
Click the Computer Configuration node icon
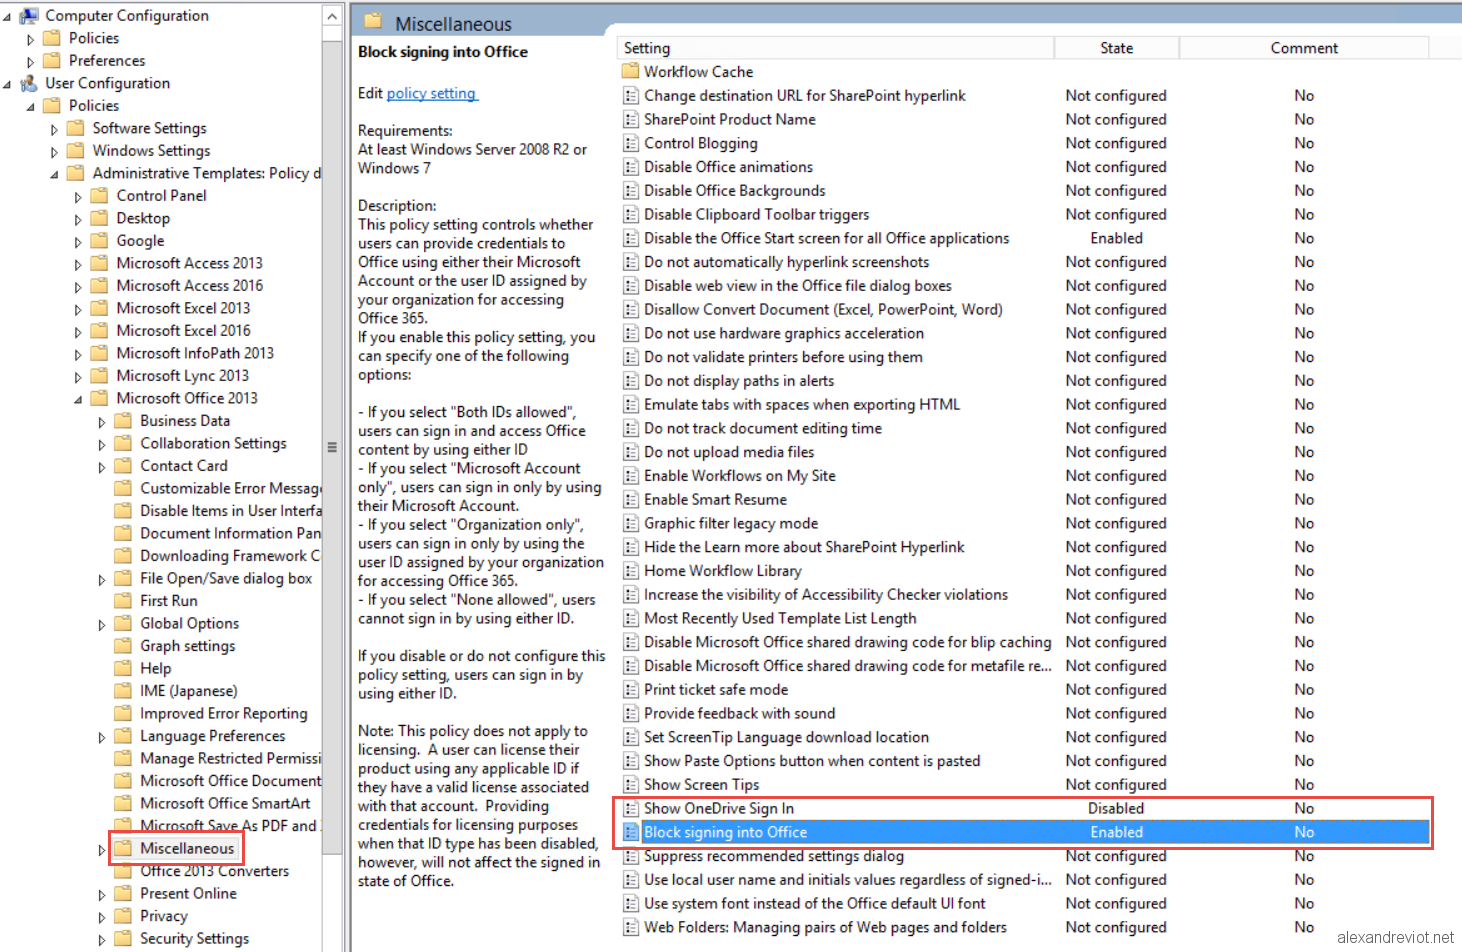tap(29, 16)
